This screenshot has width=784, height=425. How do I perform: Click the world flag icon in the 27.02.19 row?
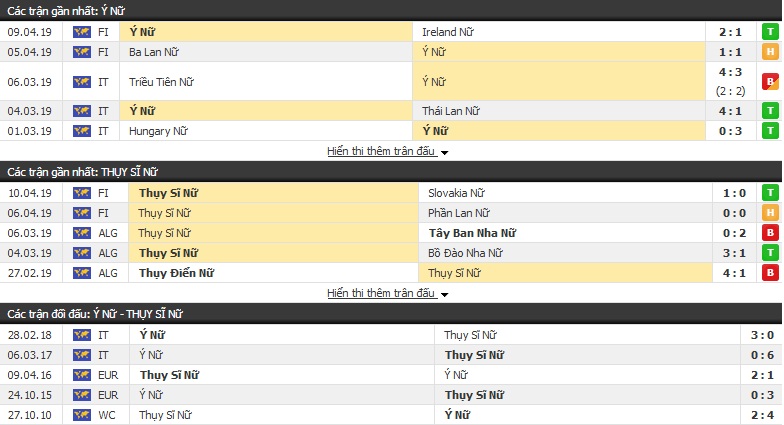(82, 273)
